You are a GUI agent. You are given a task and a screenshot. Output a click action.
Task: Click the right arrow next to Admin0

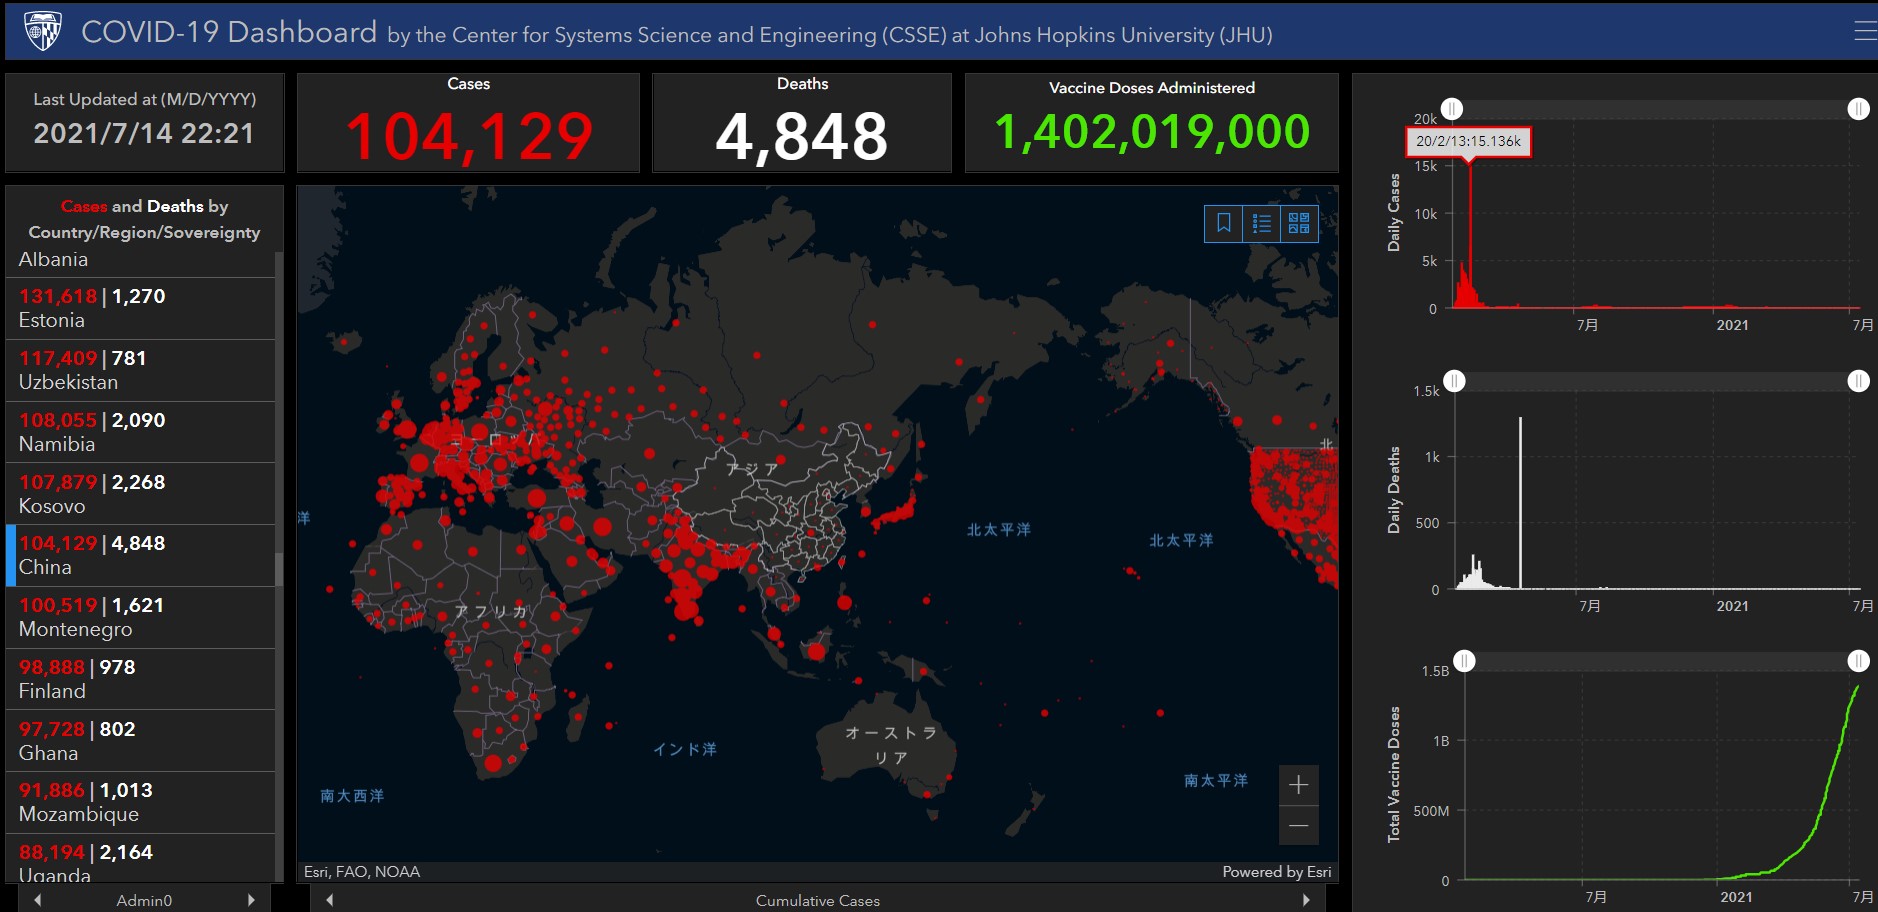tap(251, 900)
